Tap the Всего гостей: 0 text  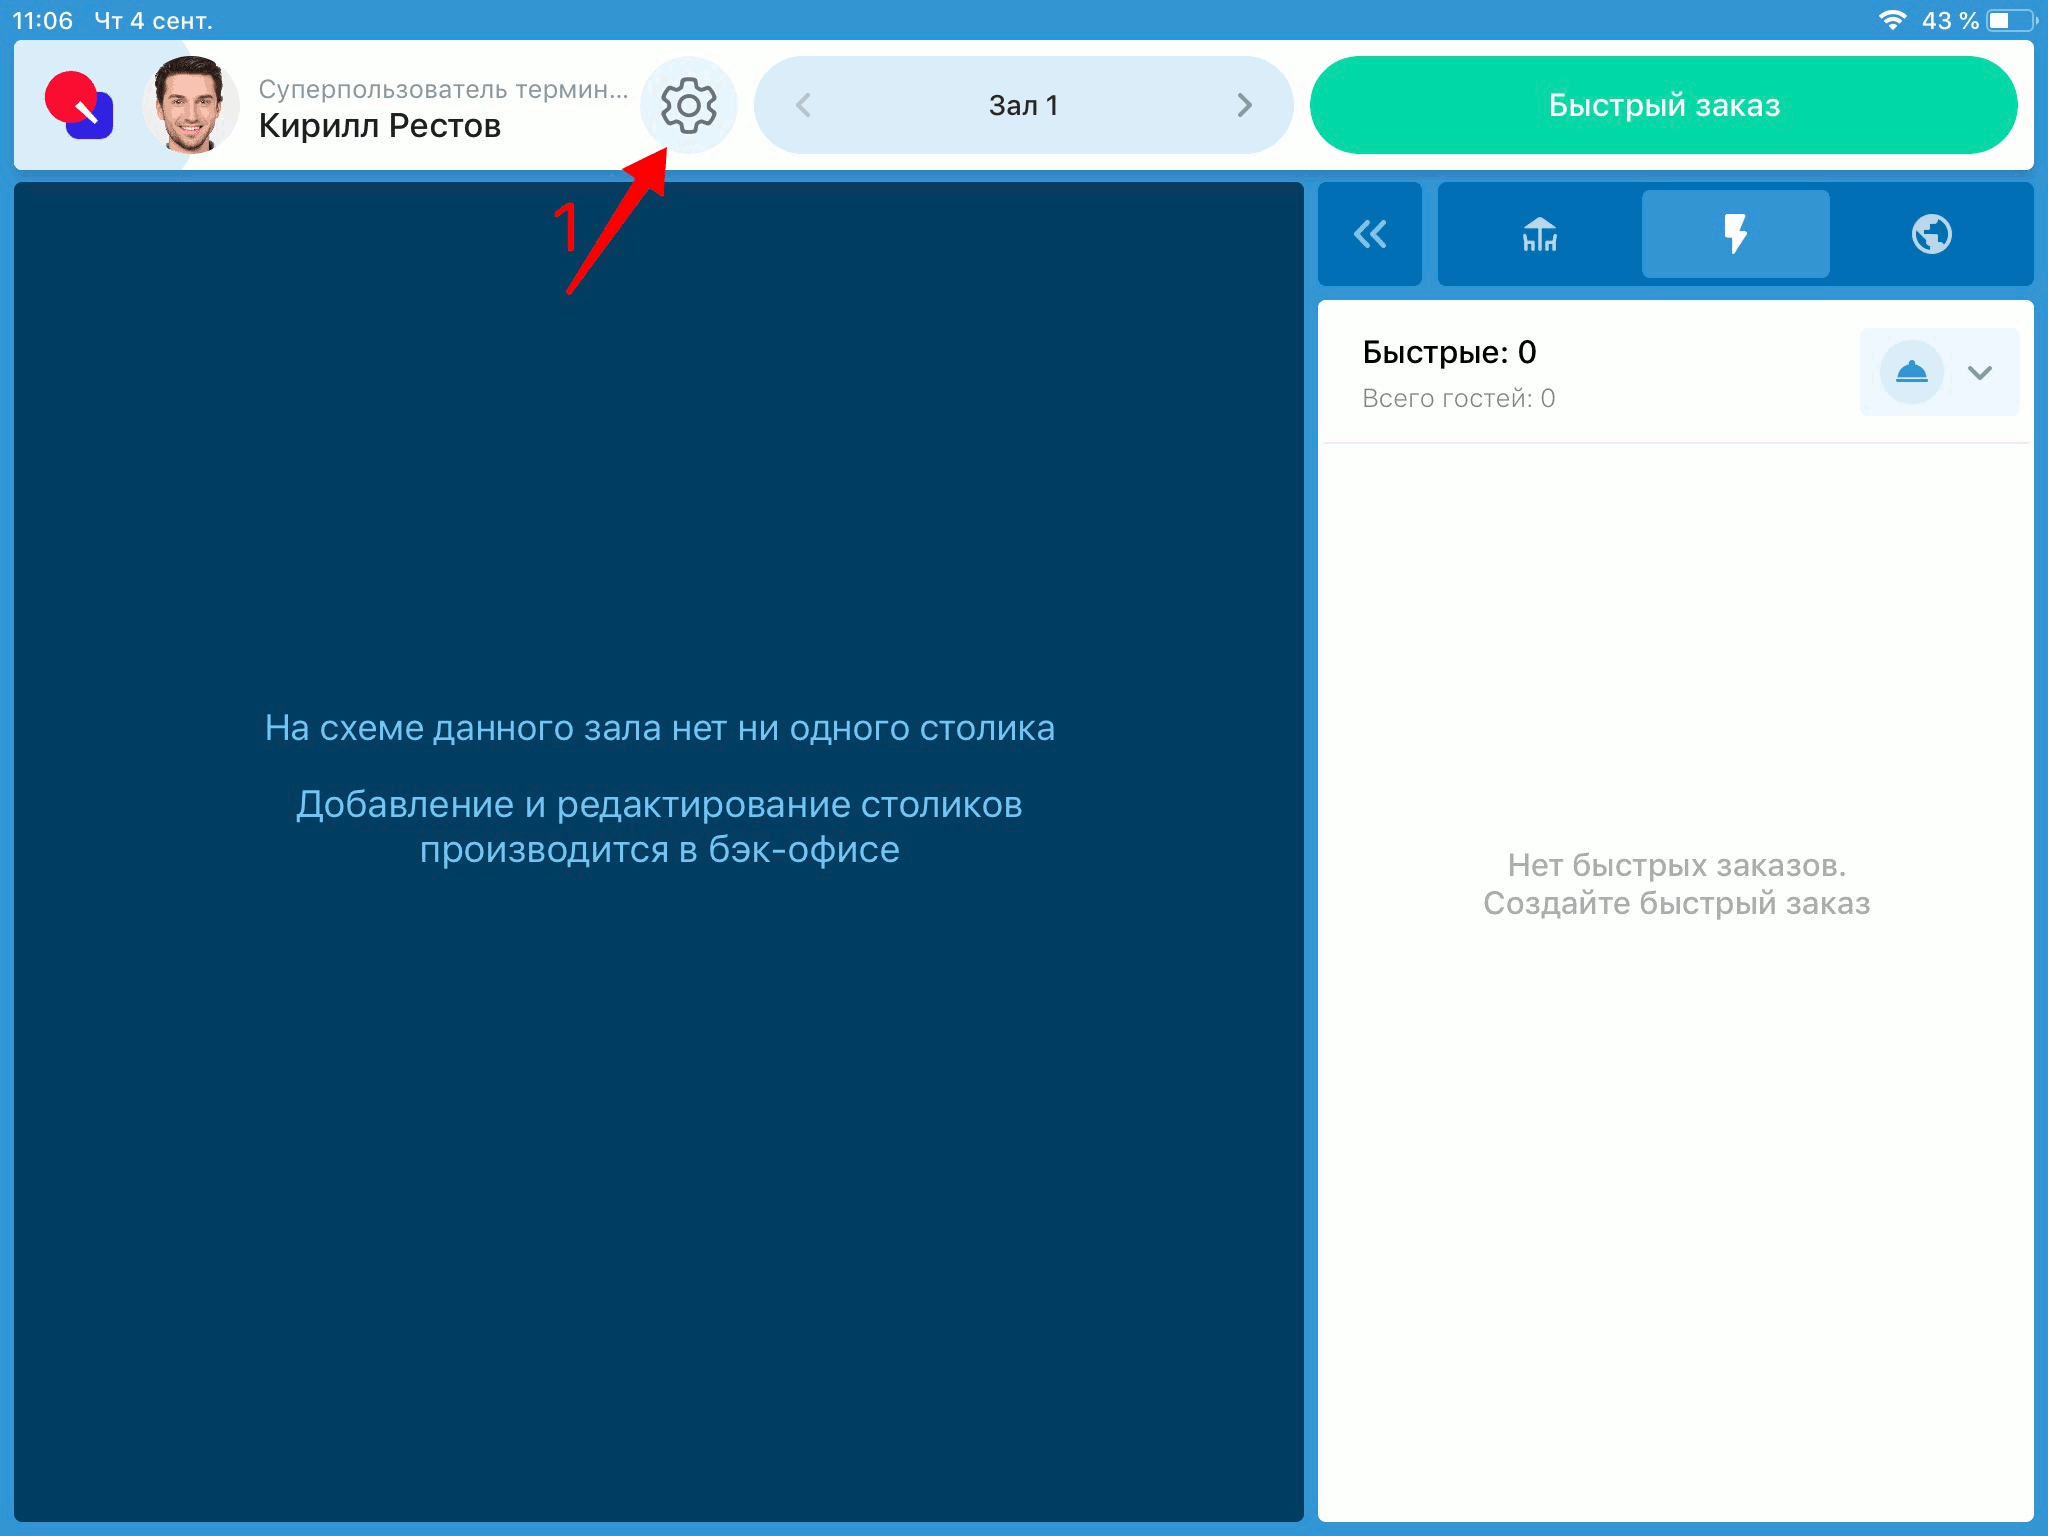point(1458,398)
